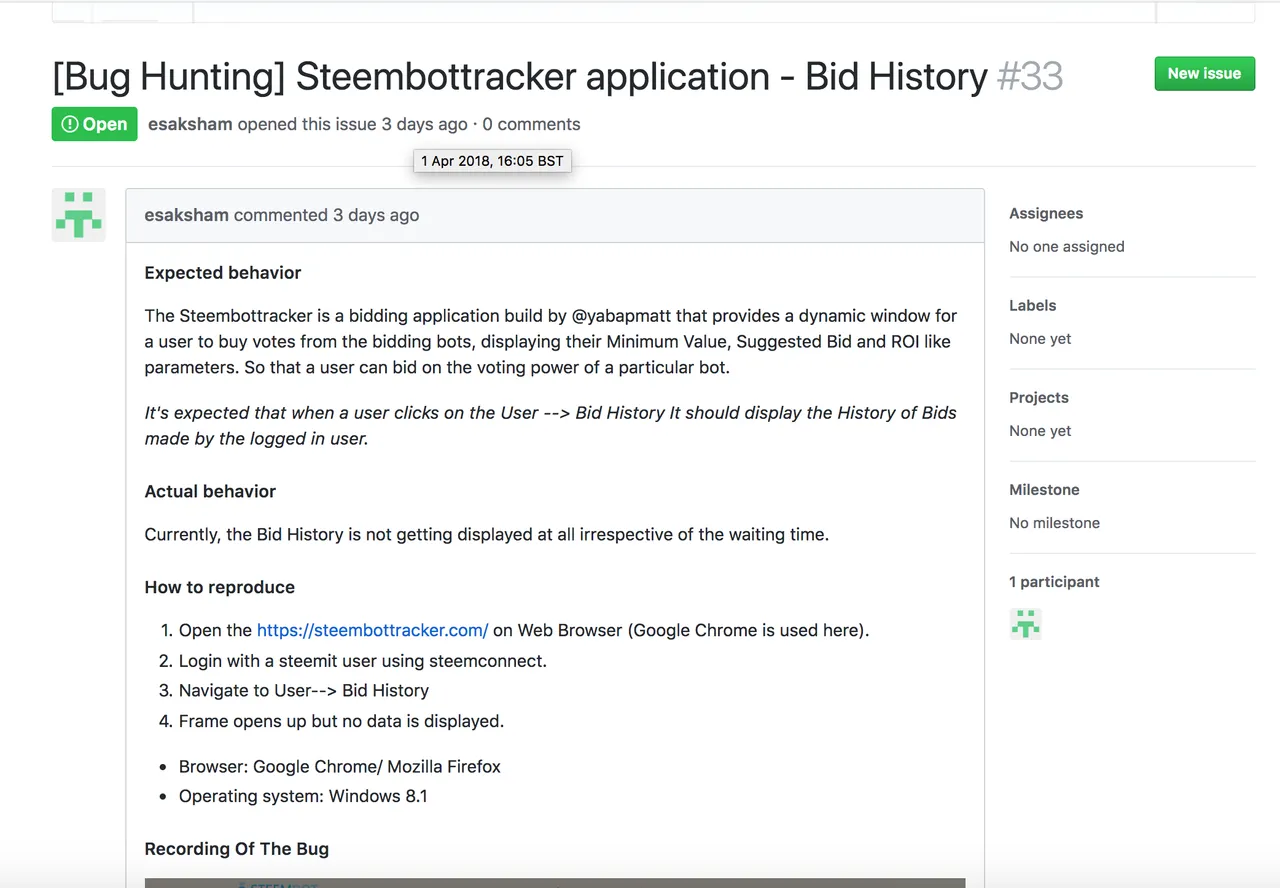This screenshot has height=888, width=1280.
Task: Click the Projects sidebar heading
Action: [1039, 397]
